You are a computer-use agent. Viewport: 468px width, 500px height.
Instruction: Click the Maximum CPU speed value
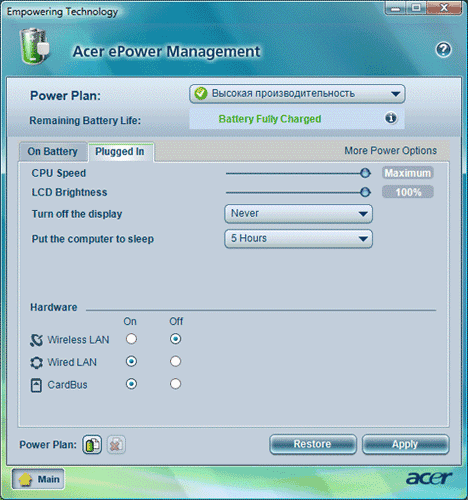coord(408,173)
